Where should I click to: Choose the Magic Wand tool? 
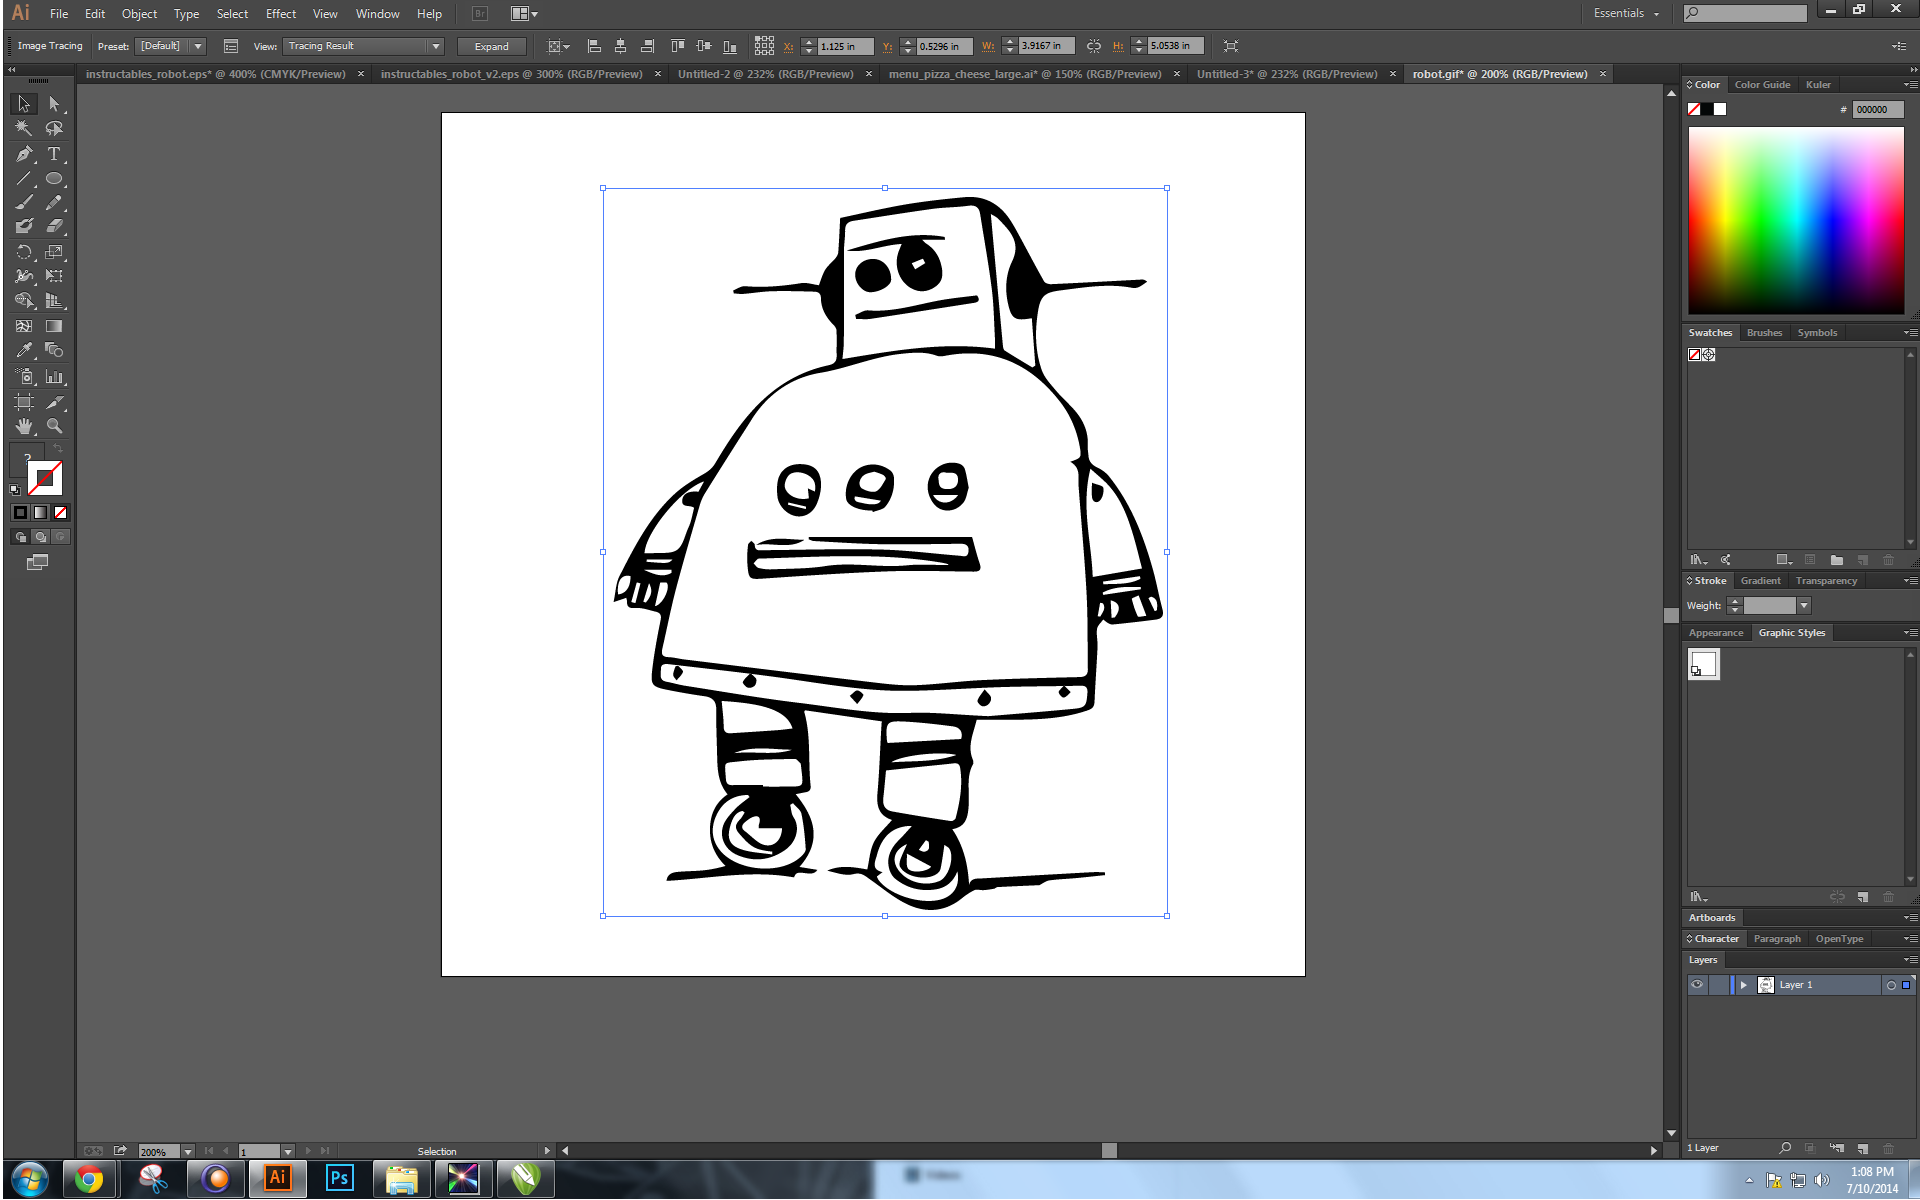(x=24, y=129)
